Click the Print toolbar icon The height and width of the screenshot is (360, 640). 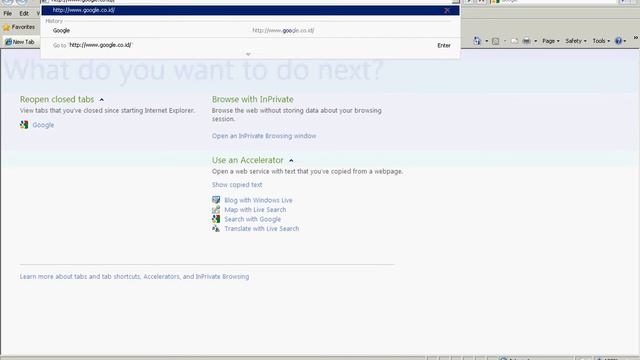tap(527, 41)
